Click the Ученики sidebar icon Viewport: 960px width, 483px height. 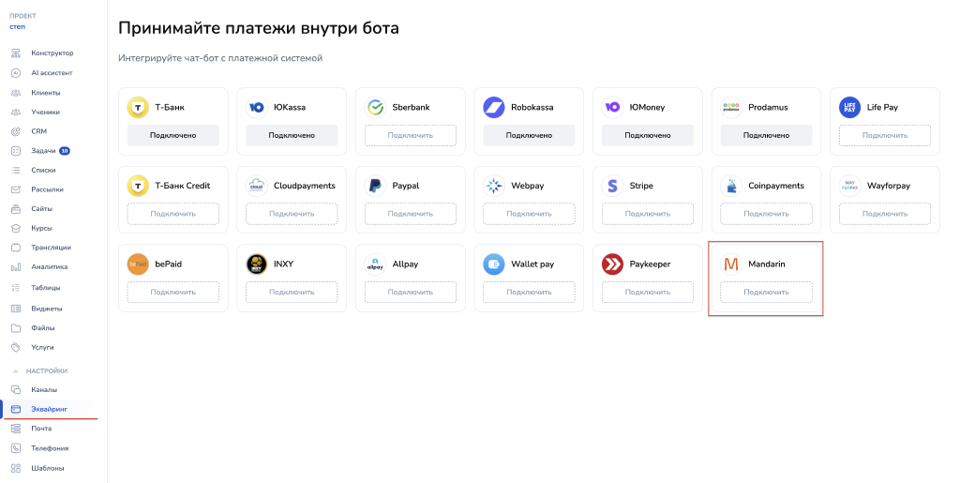[x=16, y=113]
